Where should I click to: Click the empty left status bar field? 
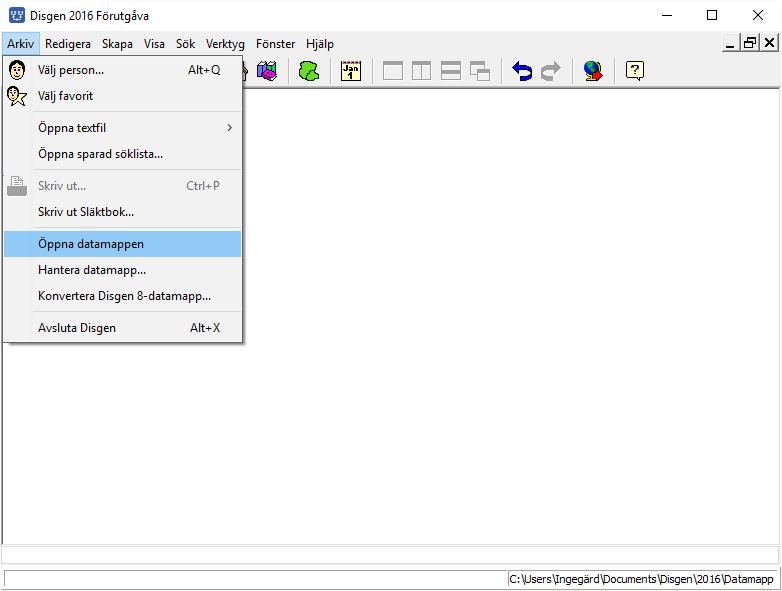[x=255, y=579]
